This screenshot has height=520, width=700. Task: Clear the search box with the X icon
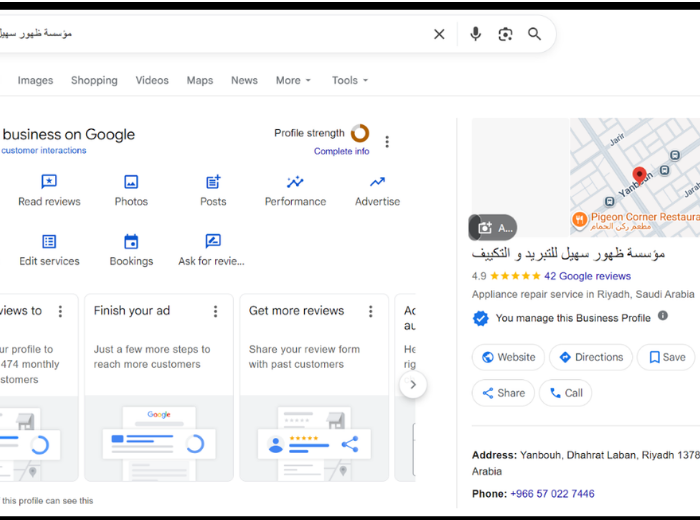point(439,34)
